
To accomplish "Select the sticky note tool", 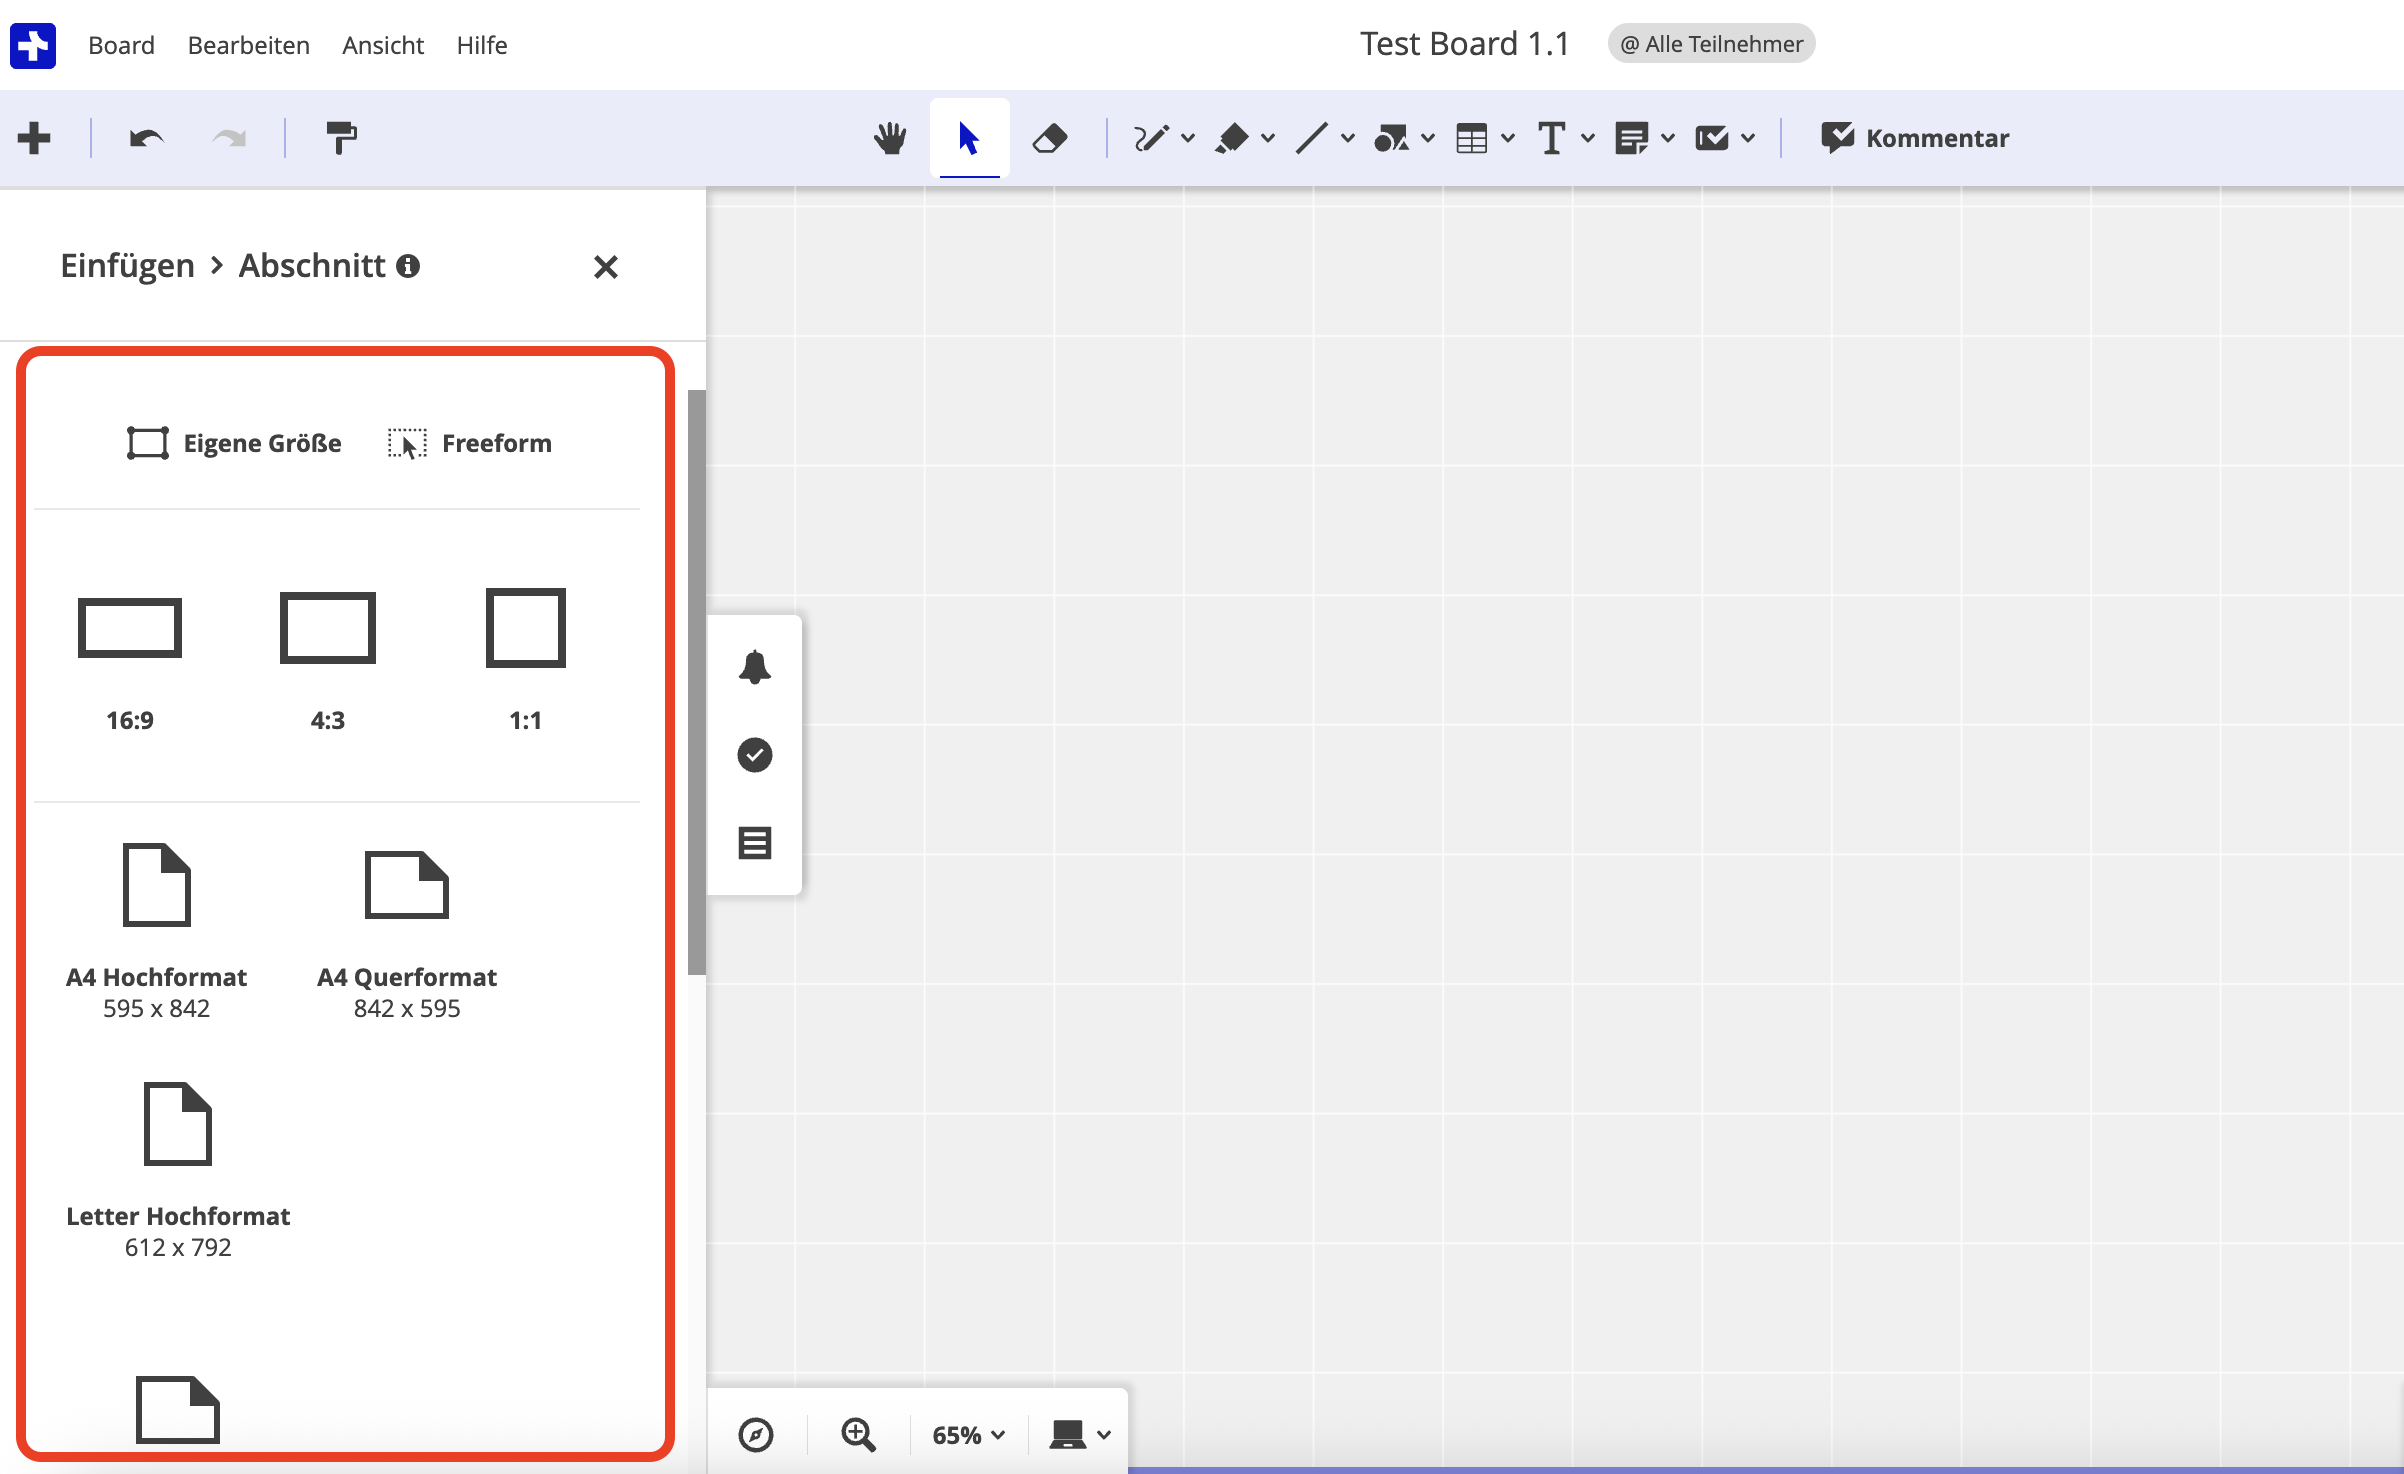I will pos(1631,138).
